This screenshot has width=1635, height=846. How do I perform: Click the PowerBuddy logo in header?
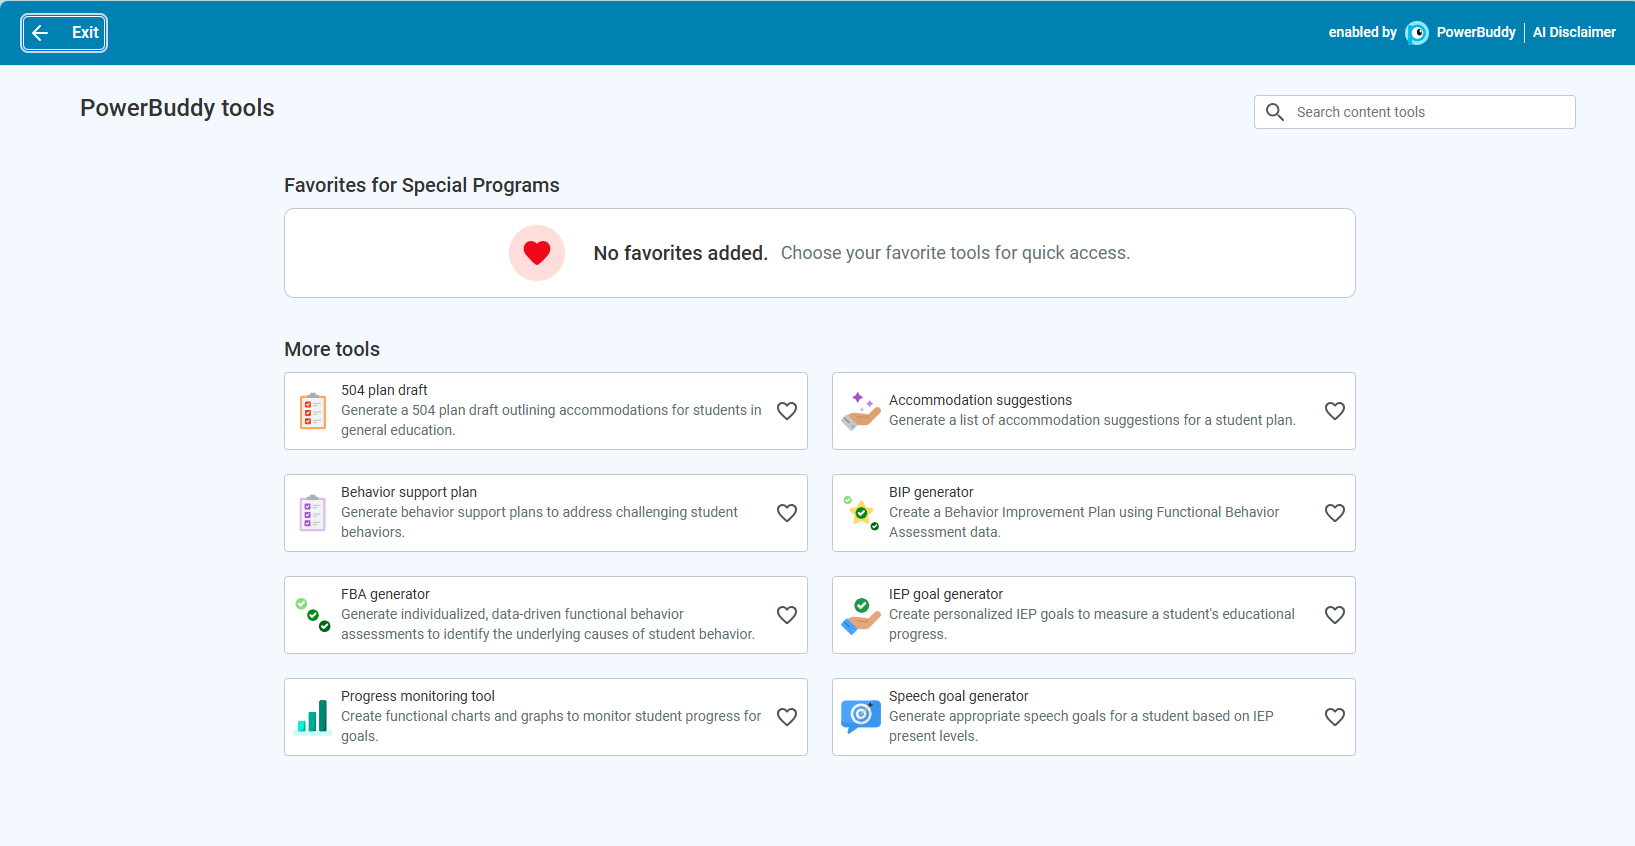pos(1417,33)
